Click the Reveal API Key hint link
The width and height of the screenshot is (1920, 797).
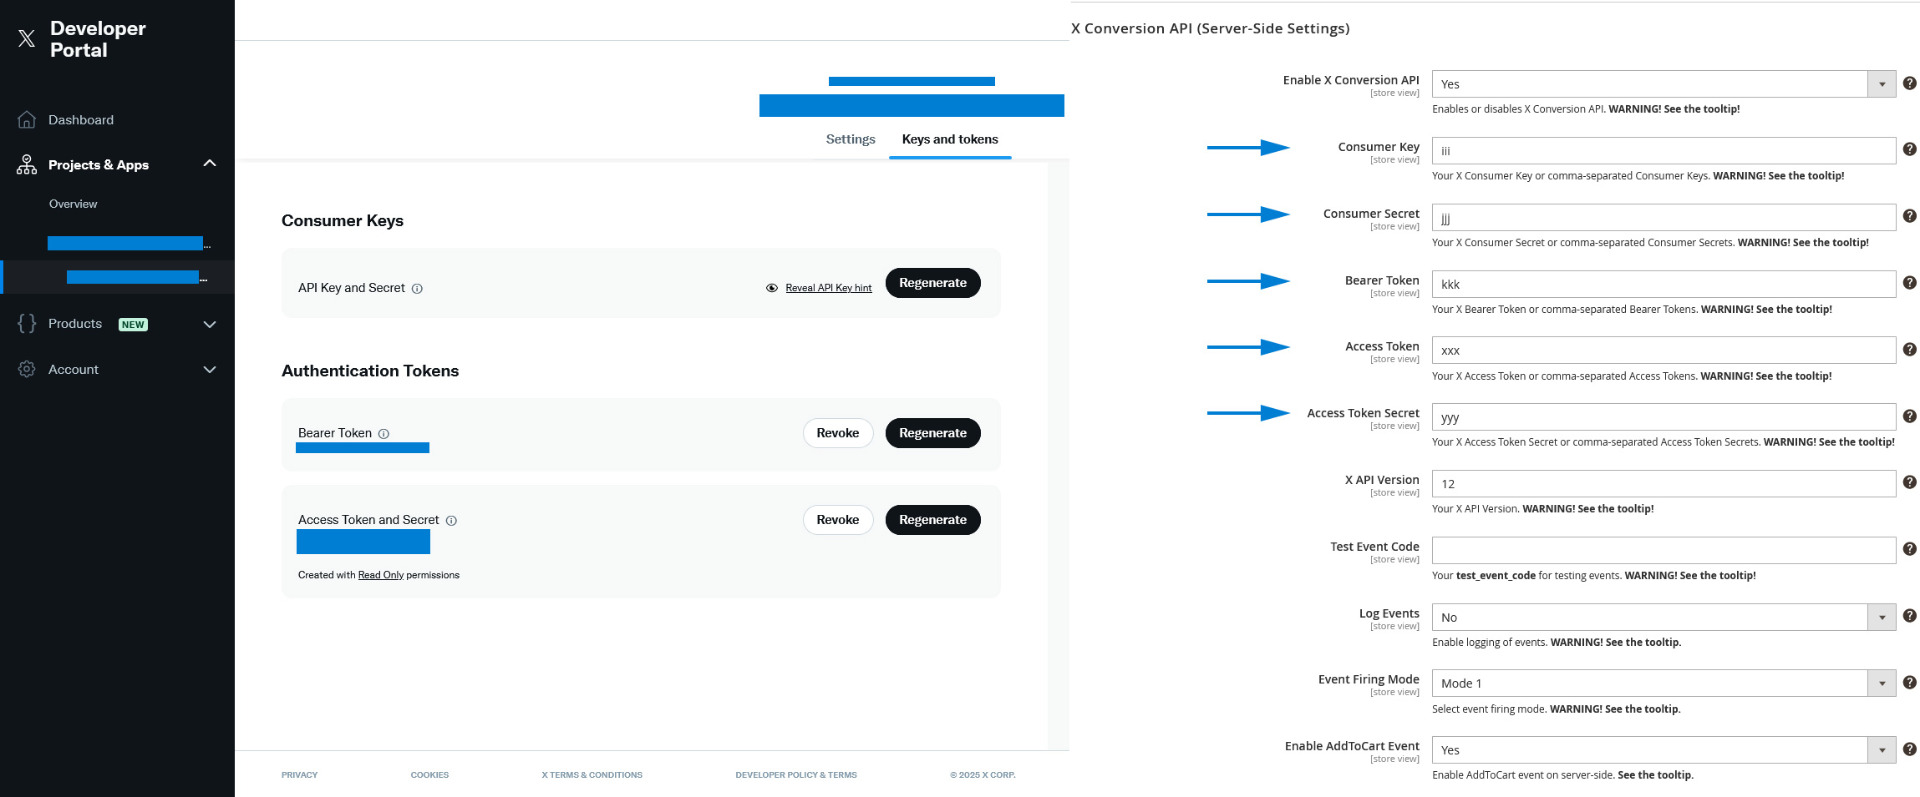click(829, 288)
